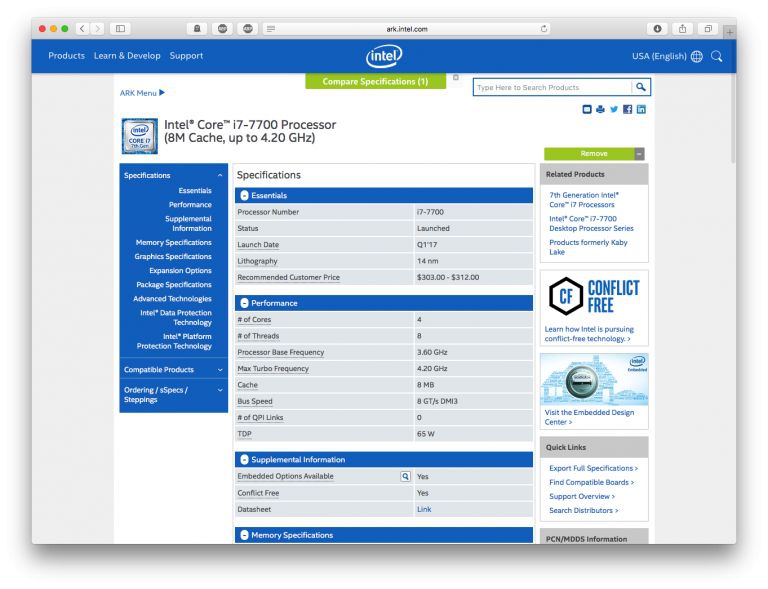Share page on Facebook
768x589 pixels.
coord(627,109)
